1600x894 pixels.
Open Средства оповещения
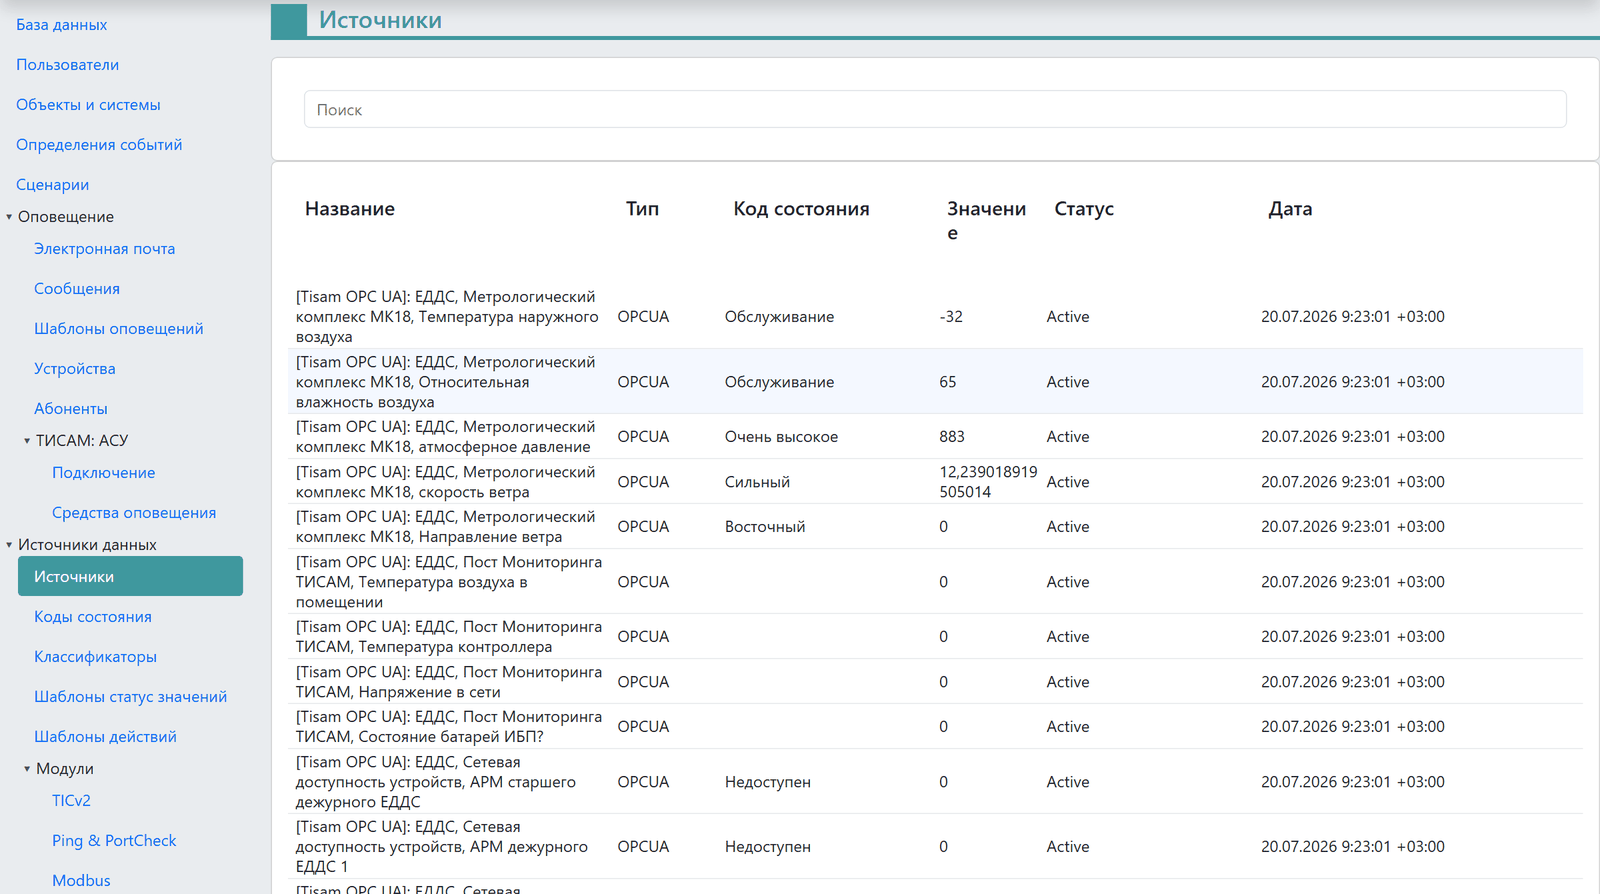click(134, 512)
